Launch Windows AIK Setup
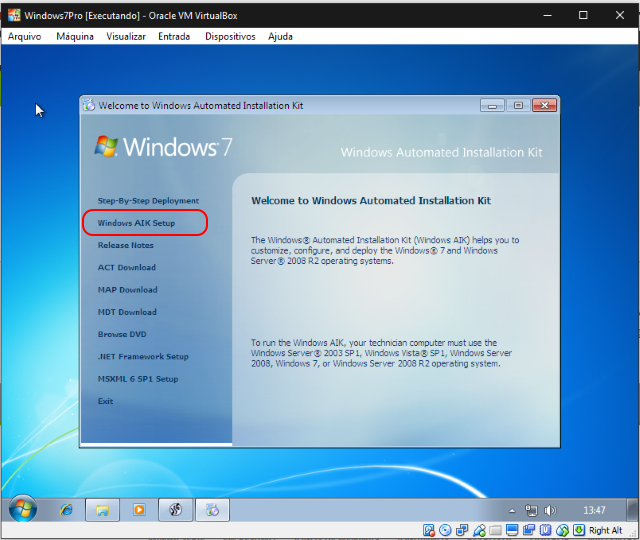The height and width of the screenshot is (540, 640). point(136,223)
